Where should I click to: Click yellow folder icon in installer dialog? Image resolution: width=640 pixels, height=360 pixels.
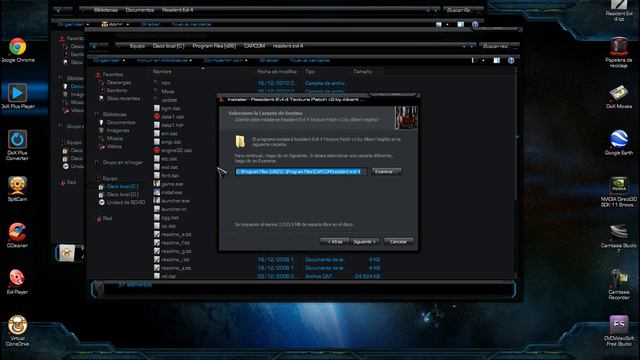(x=240, y=142)
